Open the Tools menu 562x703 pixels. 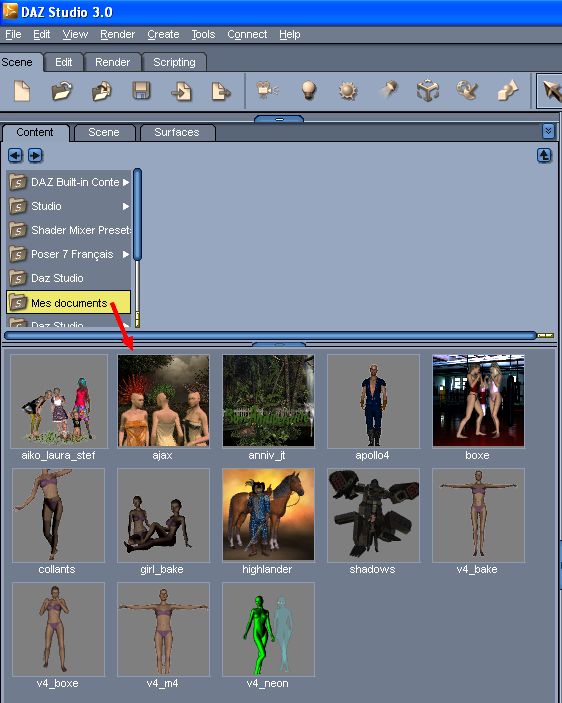pyautogui.click(x=203, y=35)
